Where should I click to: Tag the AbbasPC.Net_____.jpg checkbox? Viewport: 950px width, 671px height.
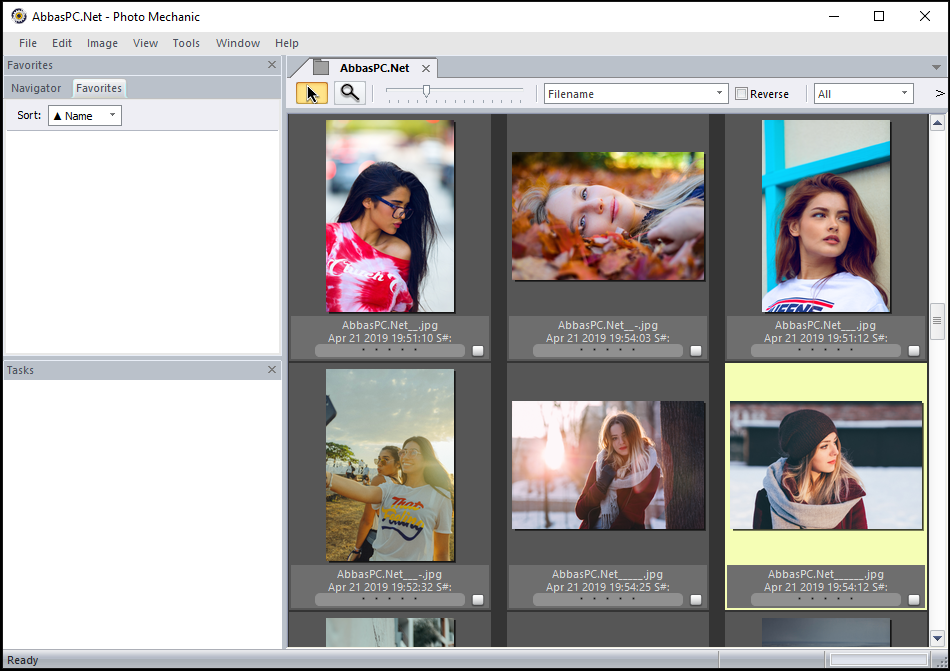click(x=914, y=600)
